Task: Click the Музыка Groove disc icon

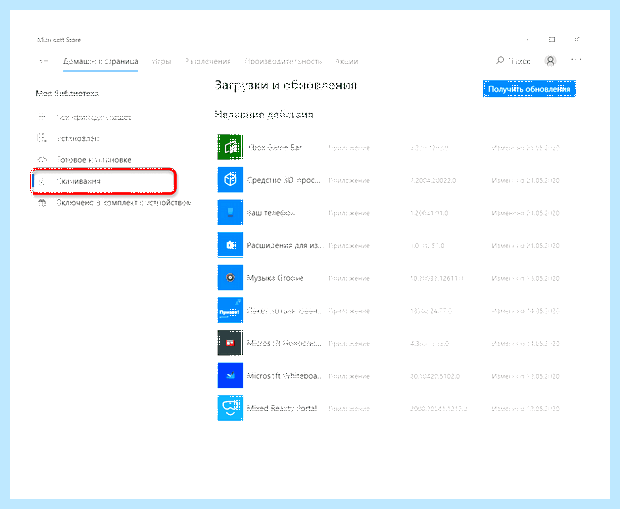Action: (x=230, y=278)
